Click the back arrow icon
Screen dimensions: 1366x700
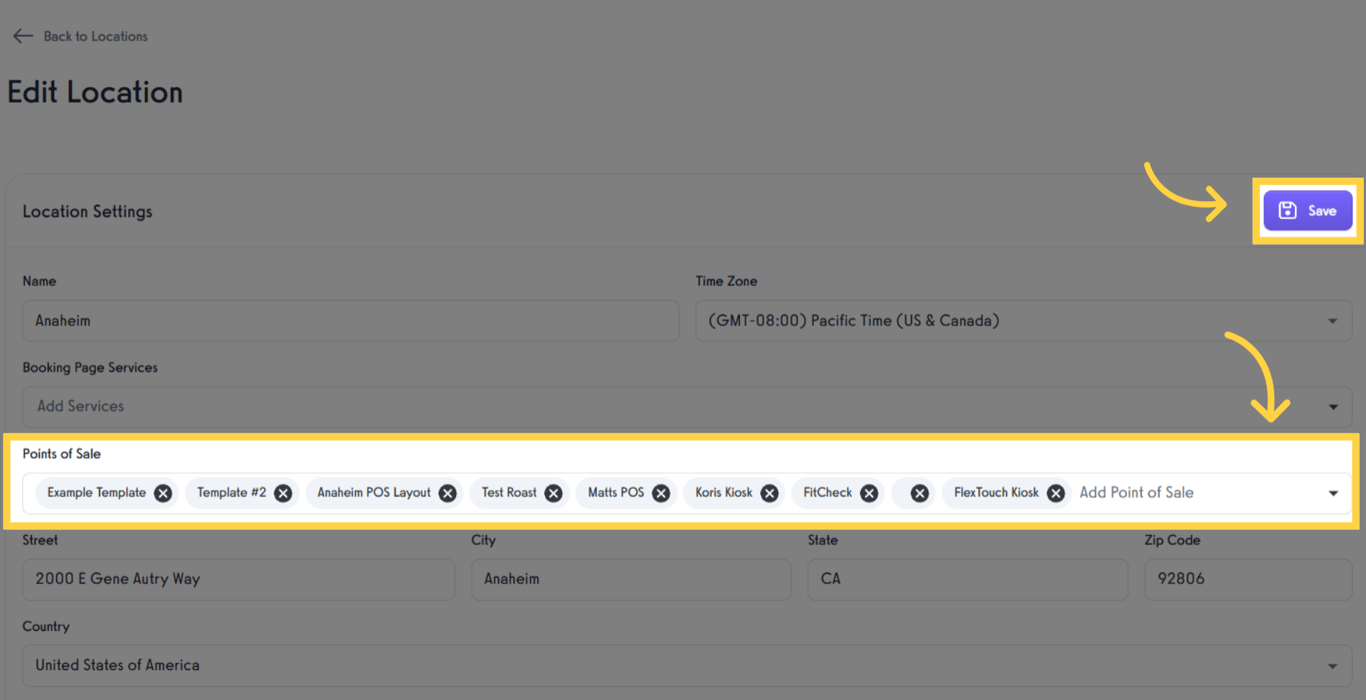tap(22, 36)
